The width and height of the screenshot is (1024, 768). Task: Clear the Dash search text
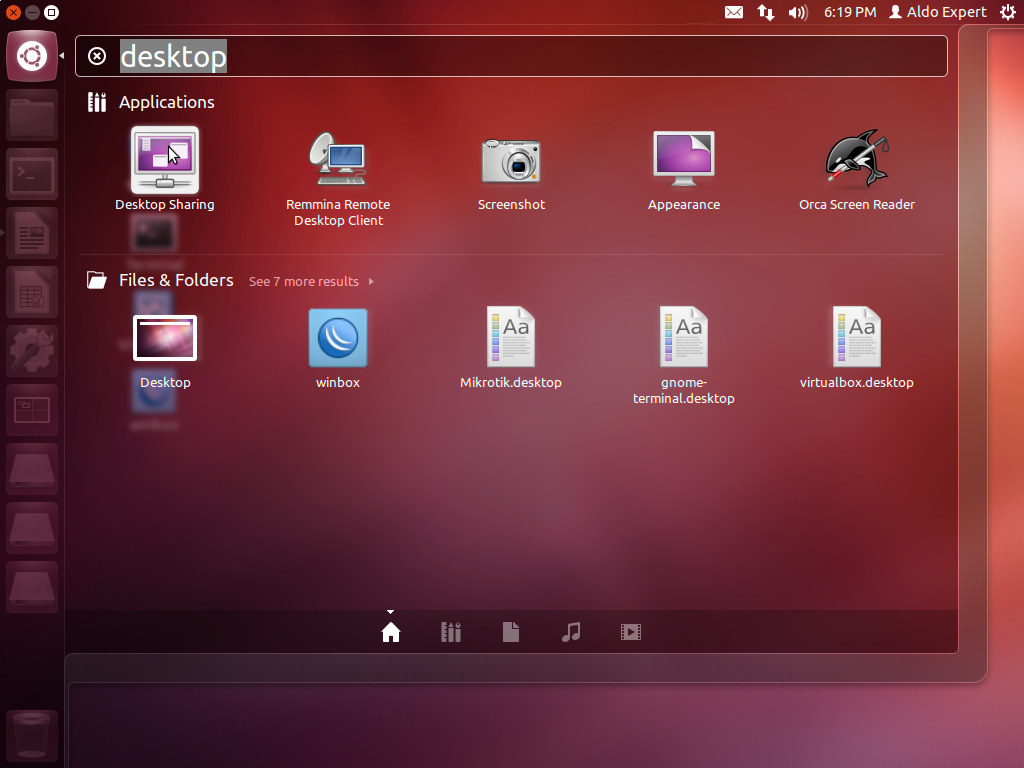click(97, 56)
